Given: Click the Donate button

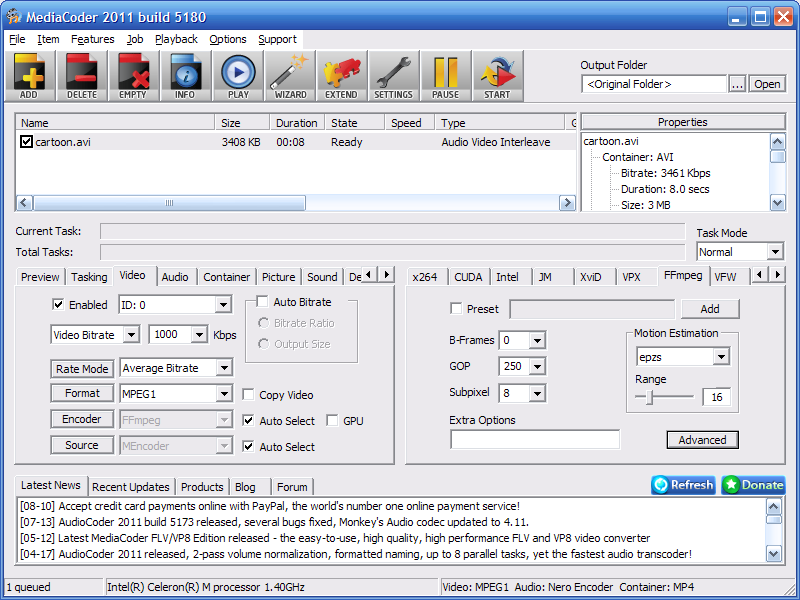Looking at the screenshot, I should [x=753, y=485].
